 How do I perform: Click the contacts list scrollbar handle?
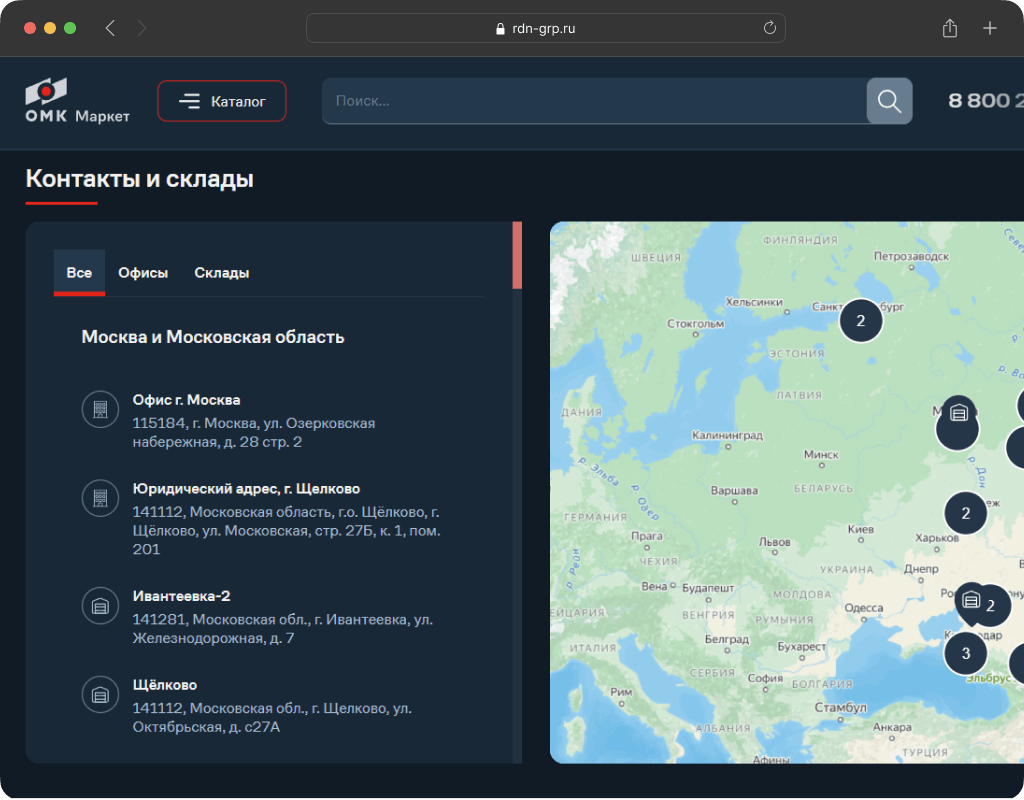(x=517, y=256)
